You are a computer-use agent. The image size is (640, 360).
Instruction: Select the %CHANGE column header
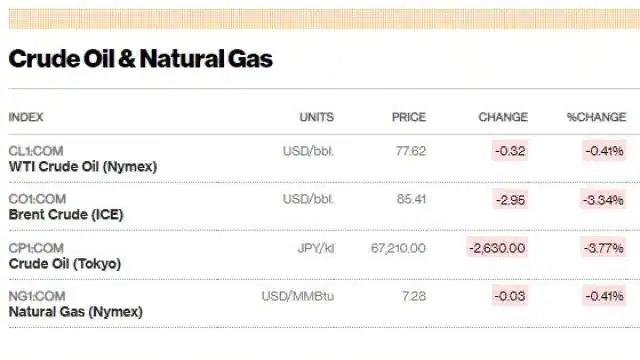(597, 117)
